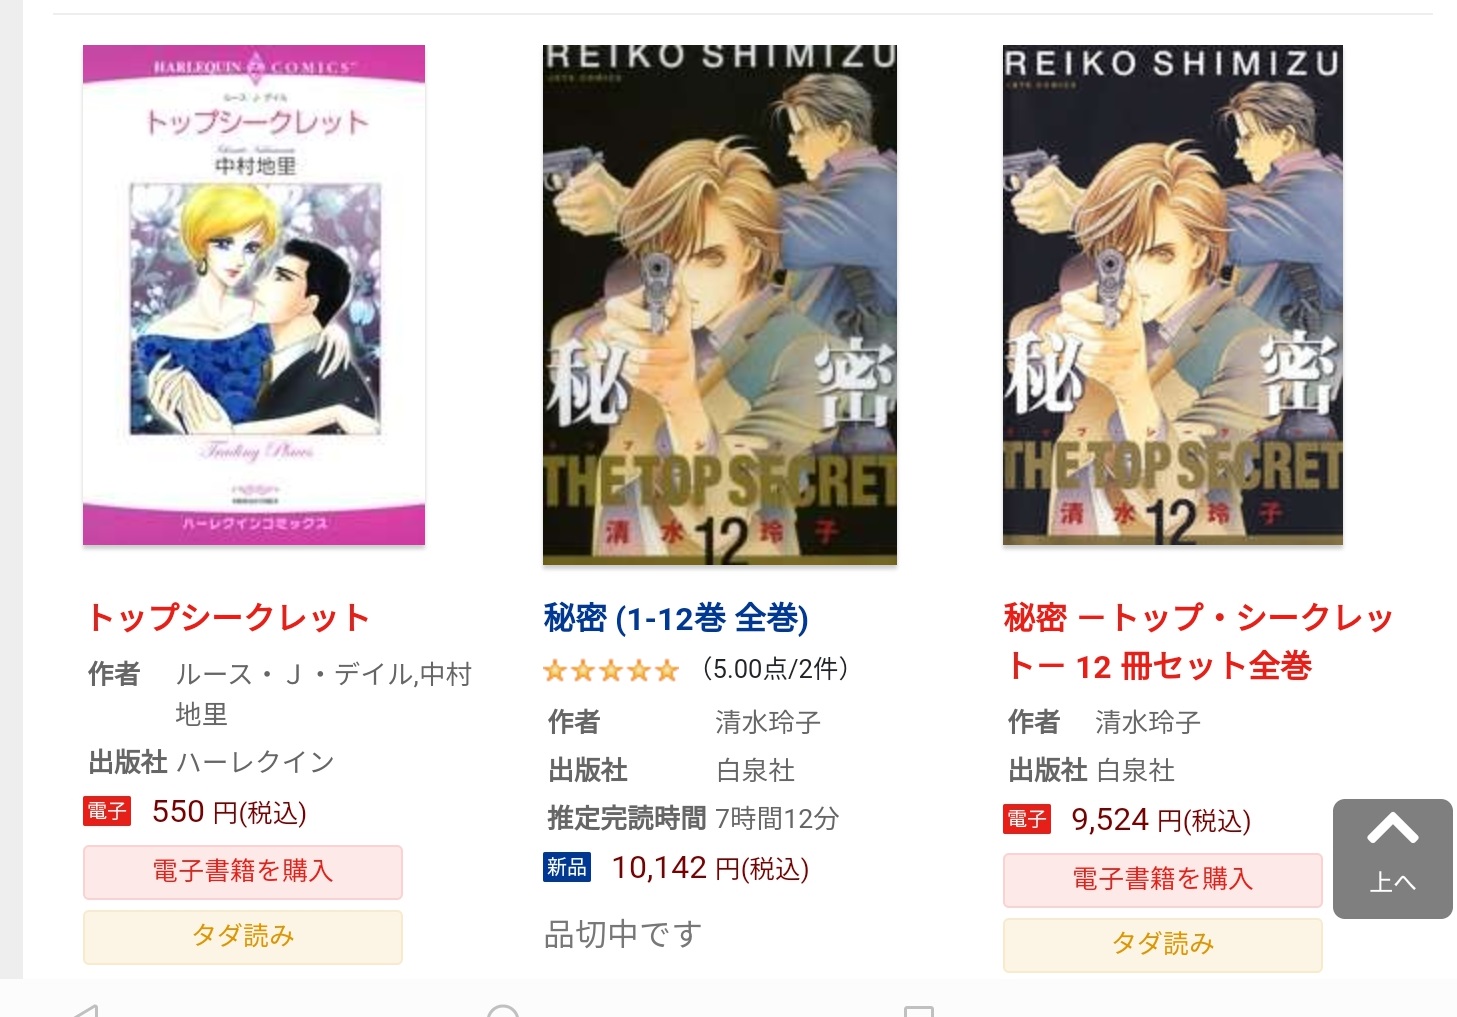1457x1017 pixels.
Task: Tap the Android back navigation icon
Action: pos(86,1010)
